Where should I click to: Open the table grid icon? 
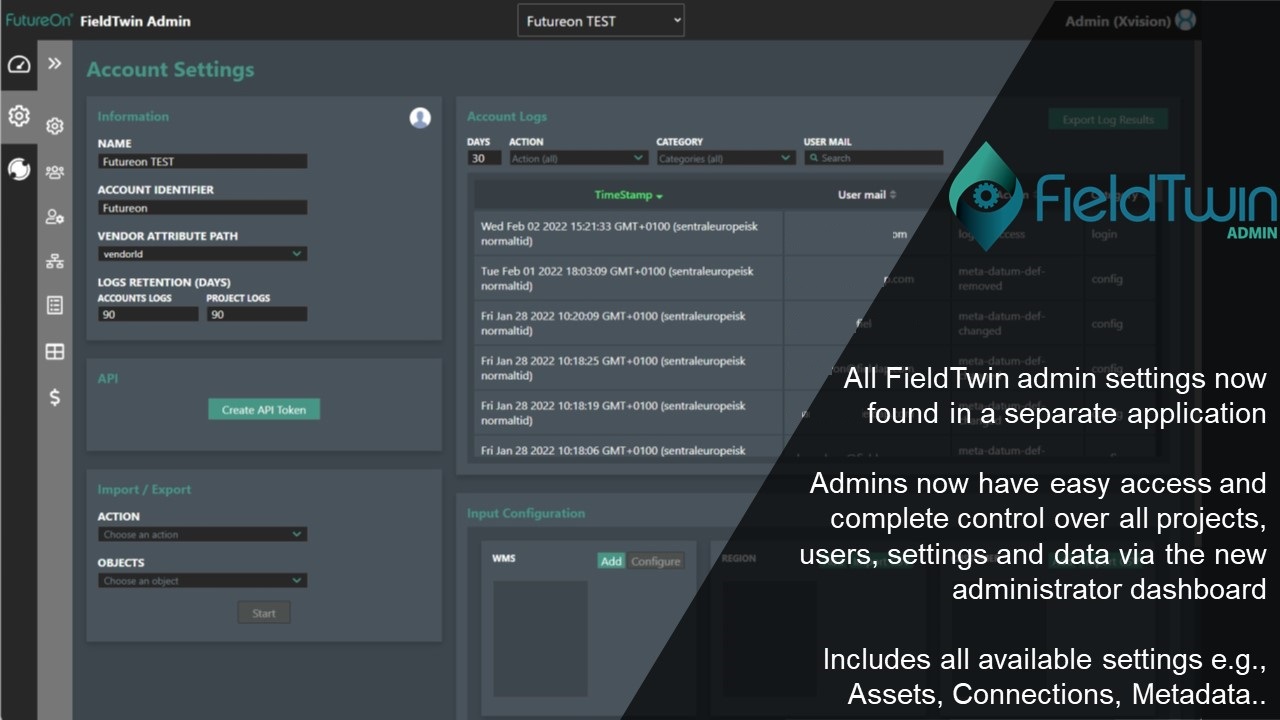pos(55,352)
